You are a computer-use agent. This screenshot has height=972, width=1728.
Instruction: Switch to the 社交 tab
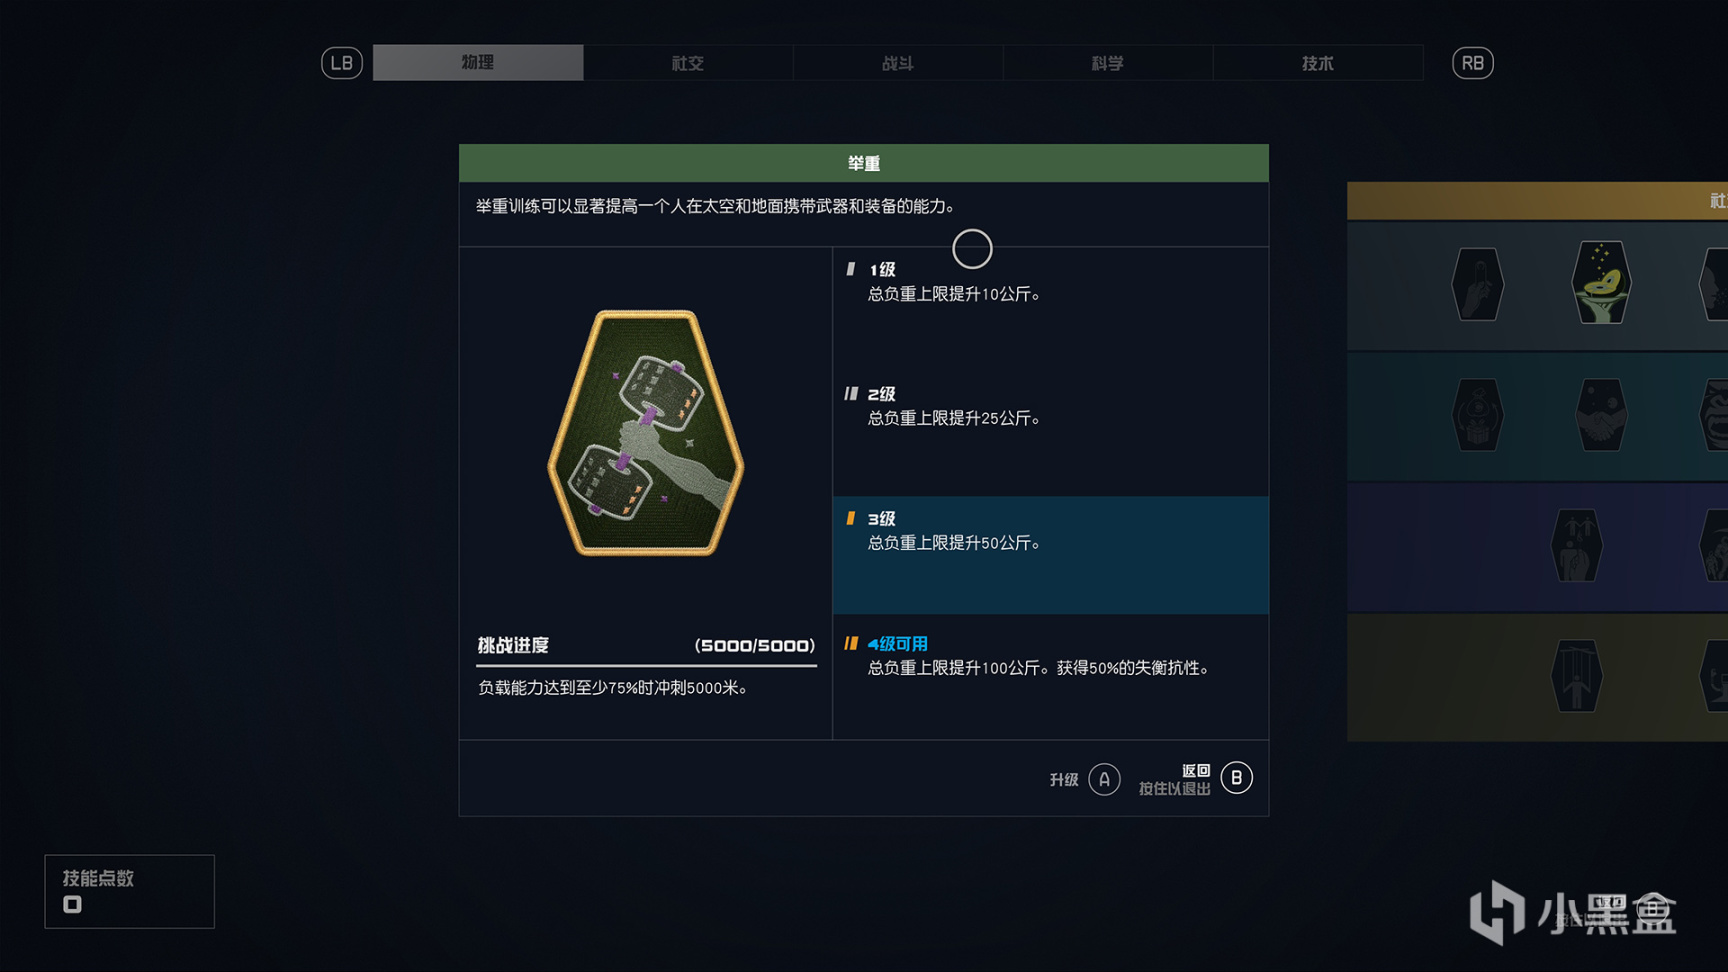[x=688, y=63]
